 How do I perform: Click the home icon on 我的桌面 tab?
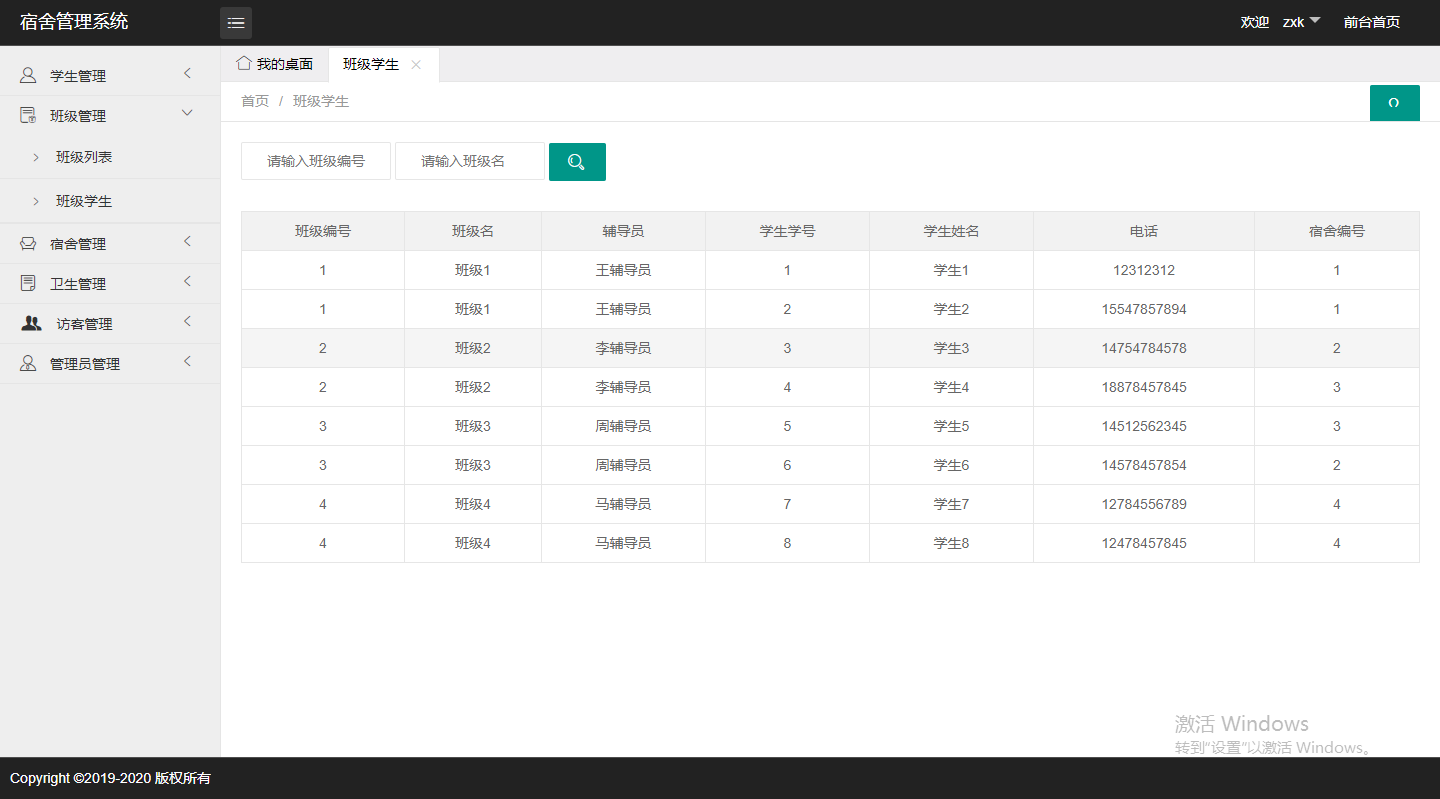point(243,63)
